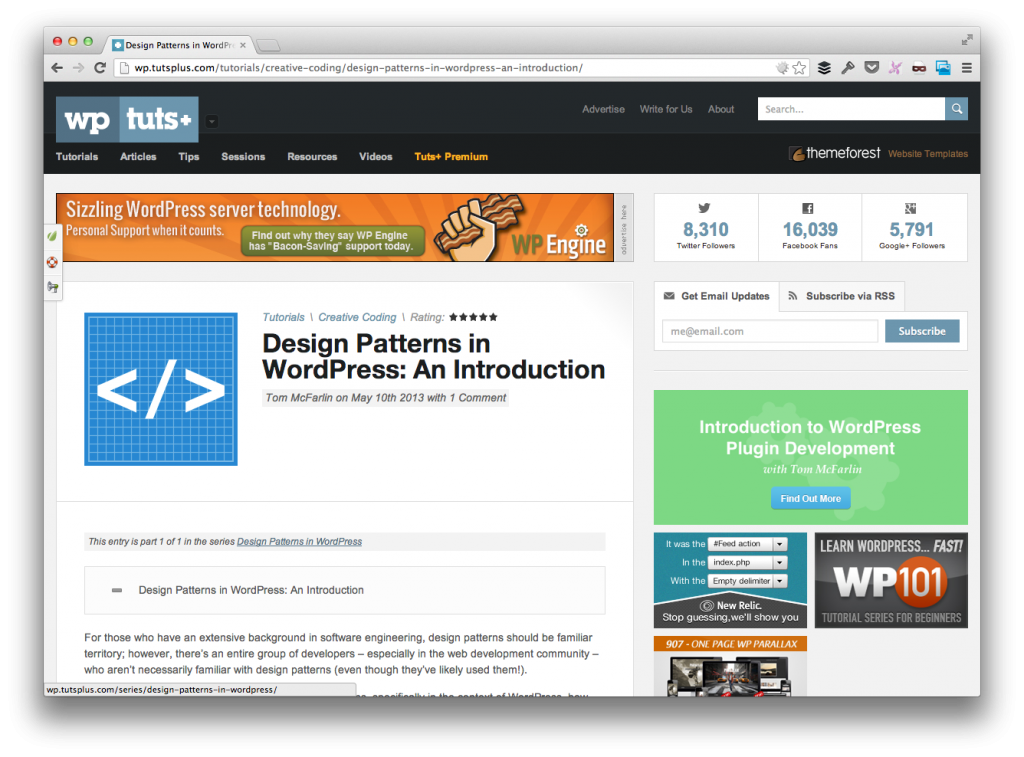Click the gear extension icon in address bar

pos(782,68)
